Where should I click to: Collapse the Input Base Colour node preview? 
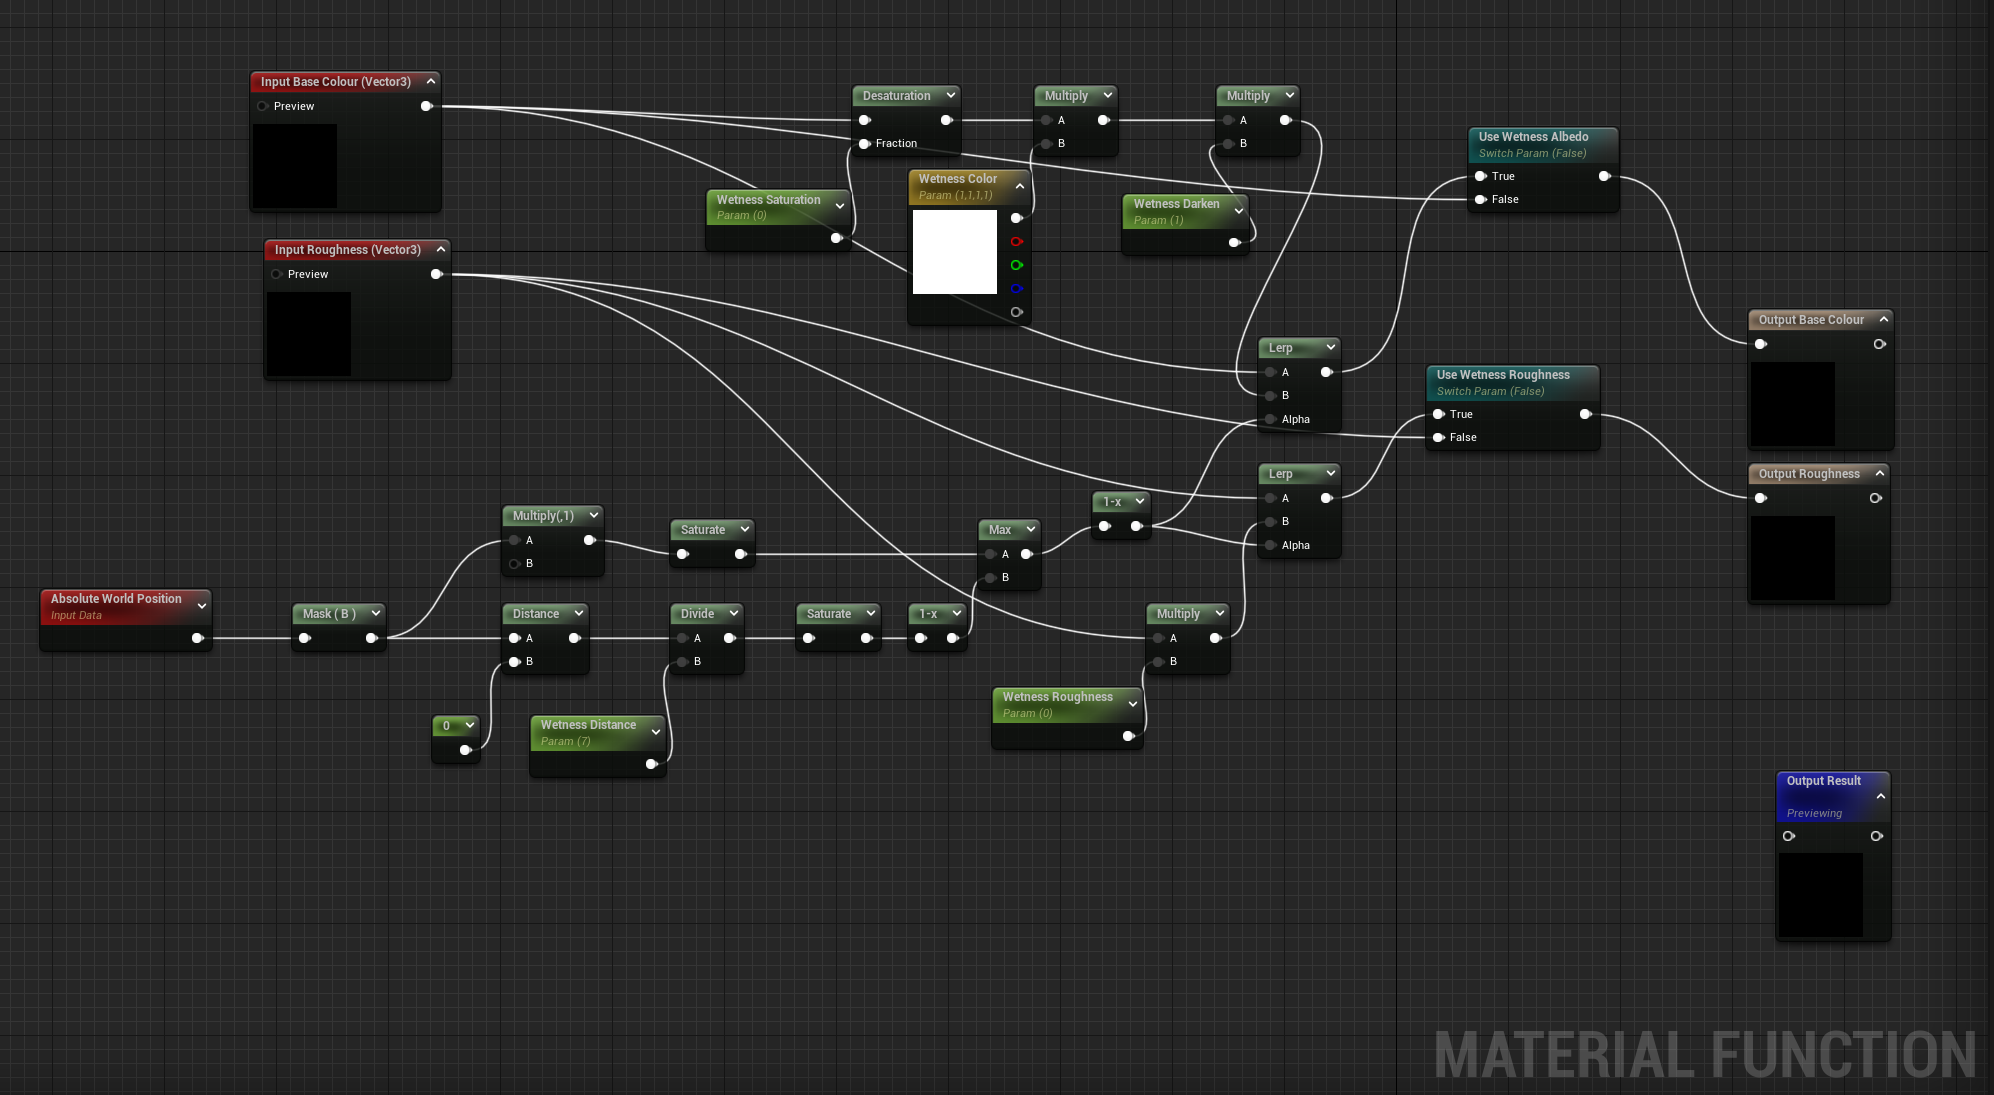click(x=431, y=82)
